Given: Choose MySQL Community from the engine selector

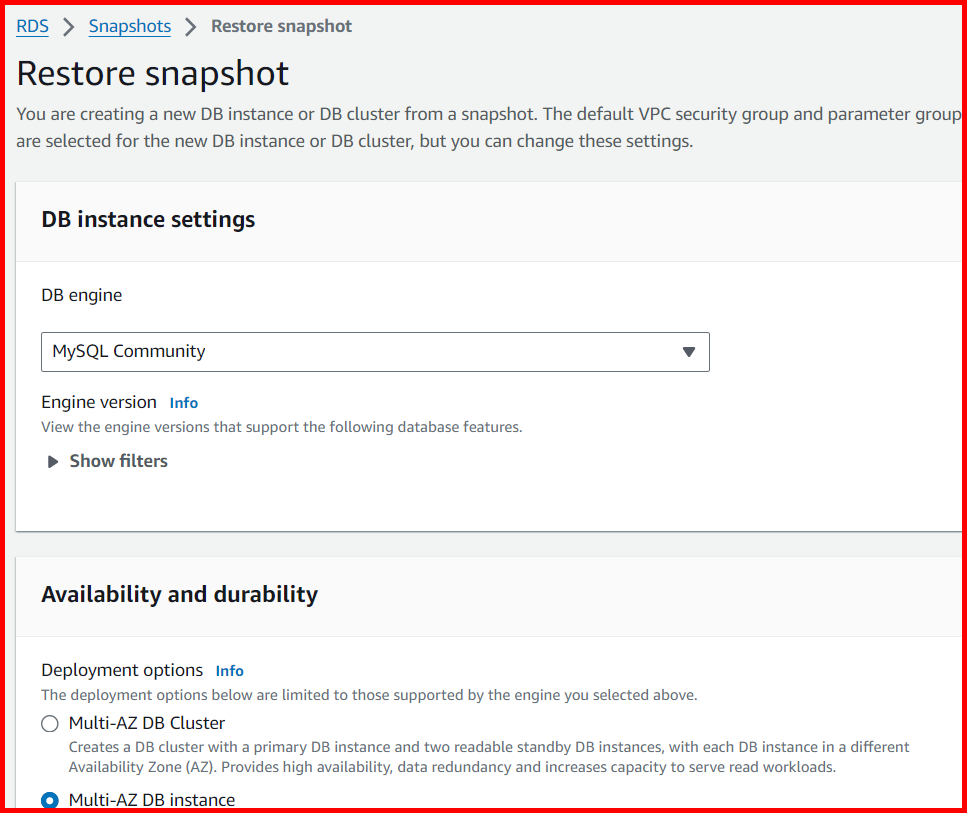Looking at the screenshot, I should [x=375, y=352].
